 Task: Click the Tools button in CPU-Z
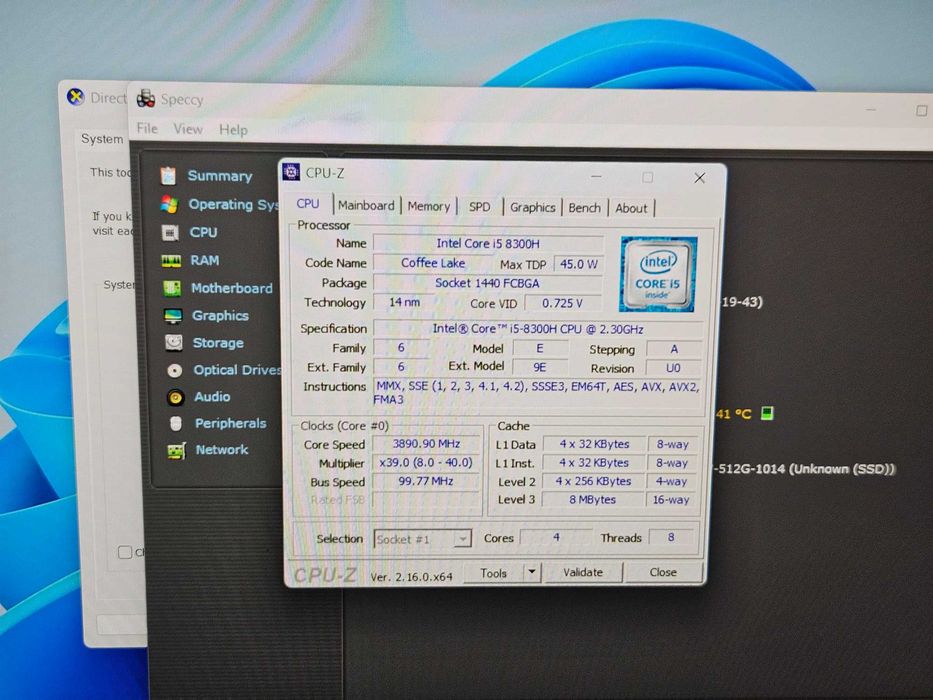coord(493,573)
